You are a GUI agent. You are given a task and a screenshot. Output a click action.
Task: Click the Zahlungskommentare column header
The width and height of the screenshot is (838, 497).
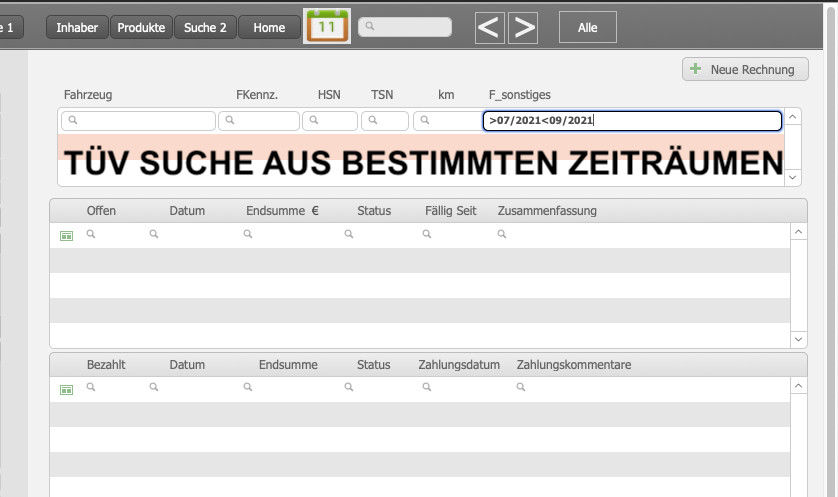(x=574, y=365)
